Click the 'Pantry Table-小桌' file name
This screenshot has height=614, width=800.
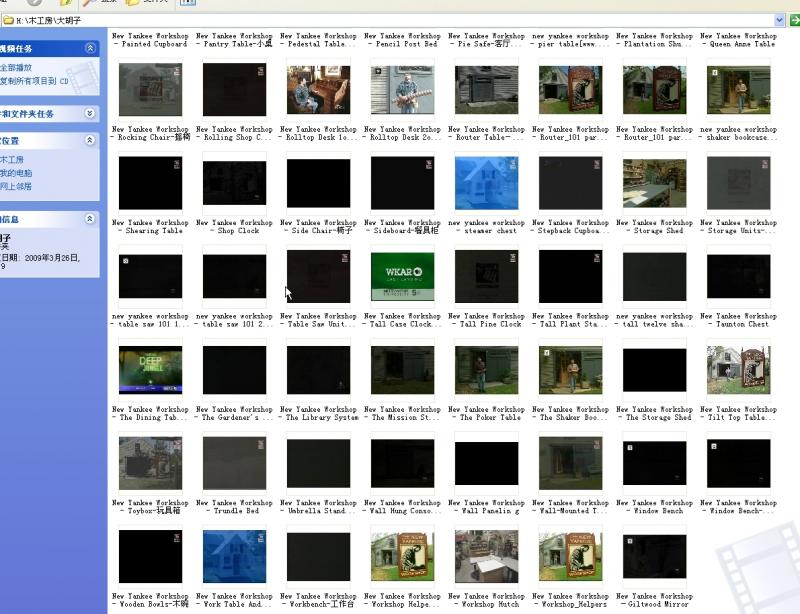coord(234,40)
